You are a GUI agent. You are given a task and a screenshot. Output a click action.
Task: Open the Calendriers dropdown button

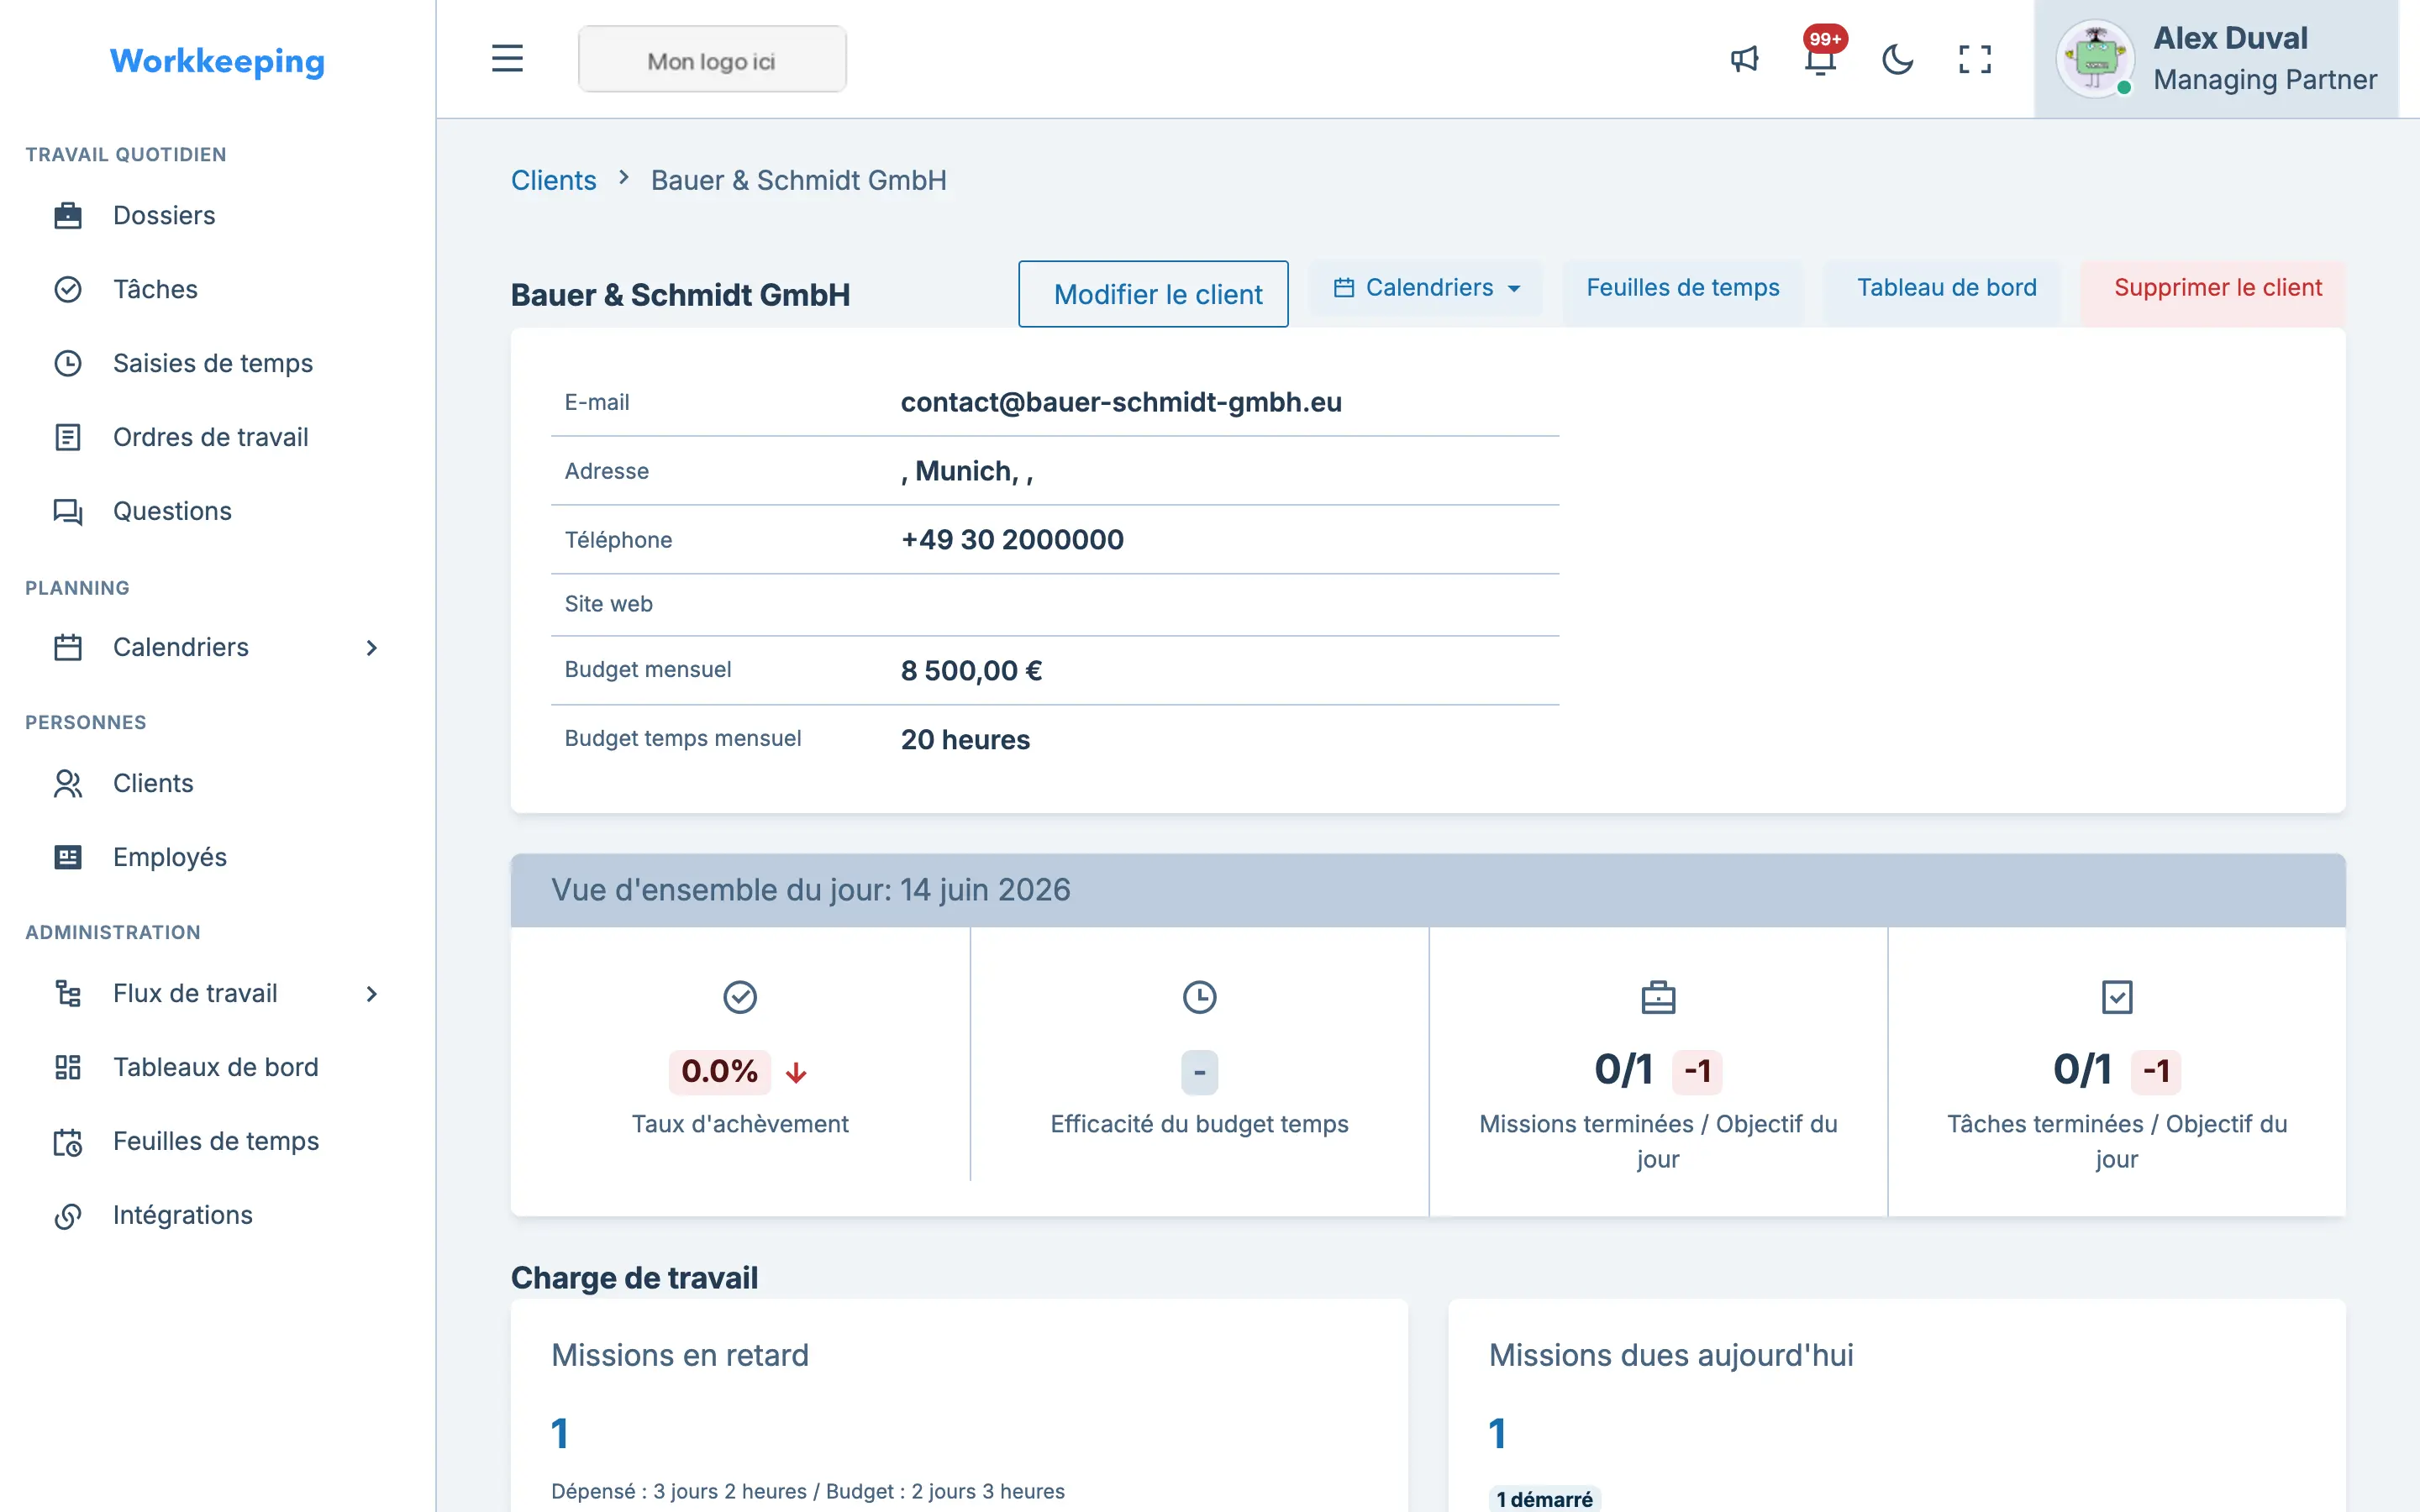(1426, 288)
